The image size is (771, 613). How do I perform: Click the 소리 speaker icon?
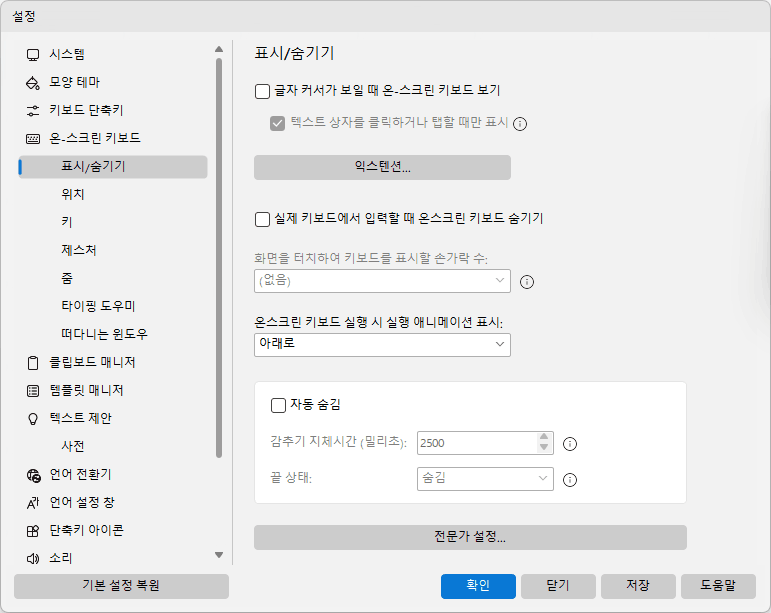coord(33,558)
